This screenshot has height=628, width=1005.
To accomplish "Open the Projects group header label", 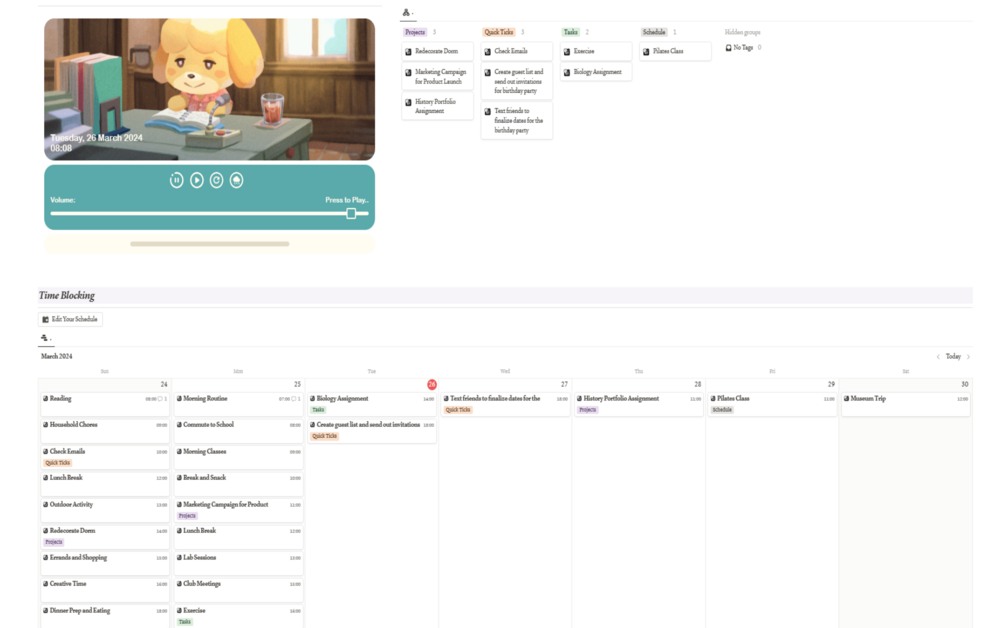I will click(415, 32).
